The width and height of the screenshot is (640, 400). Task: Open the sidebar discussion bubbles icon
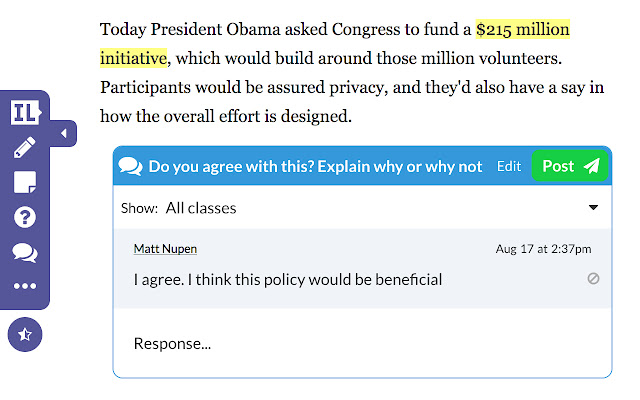(24, 253)
